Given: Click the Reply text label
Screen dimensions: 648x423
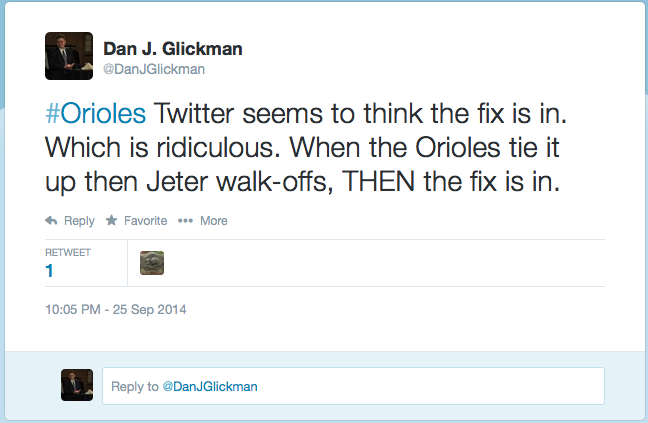Looking at the screenshot, I should [x=79, y=221].
